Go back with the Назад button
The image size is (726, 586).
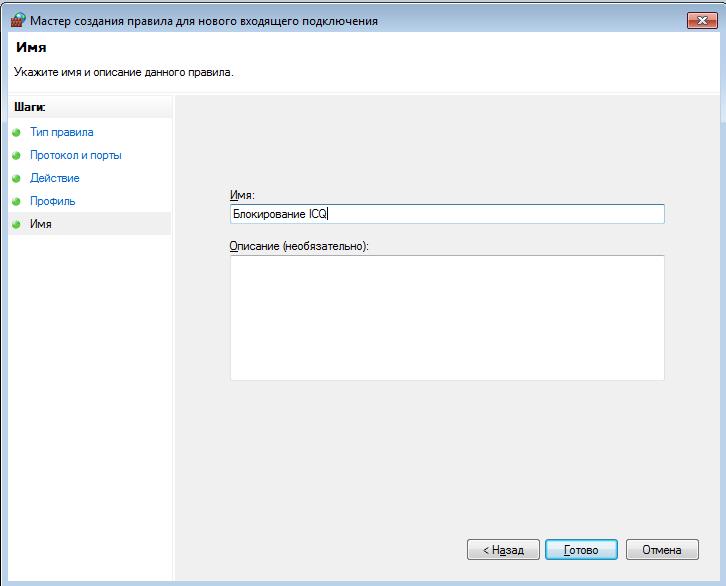tap(503, 549)
